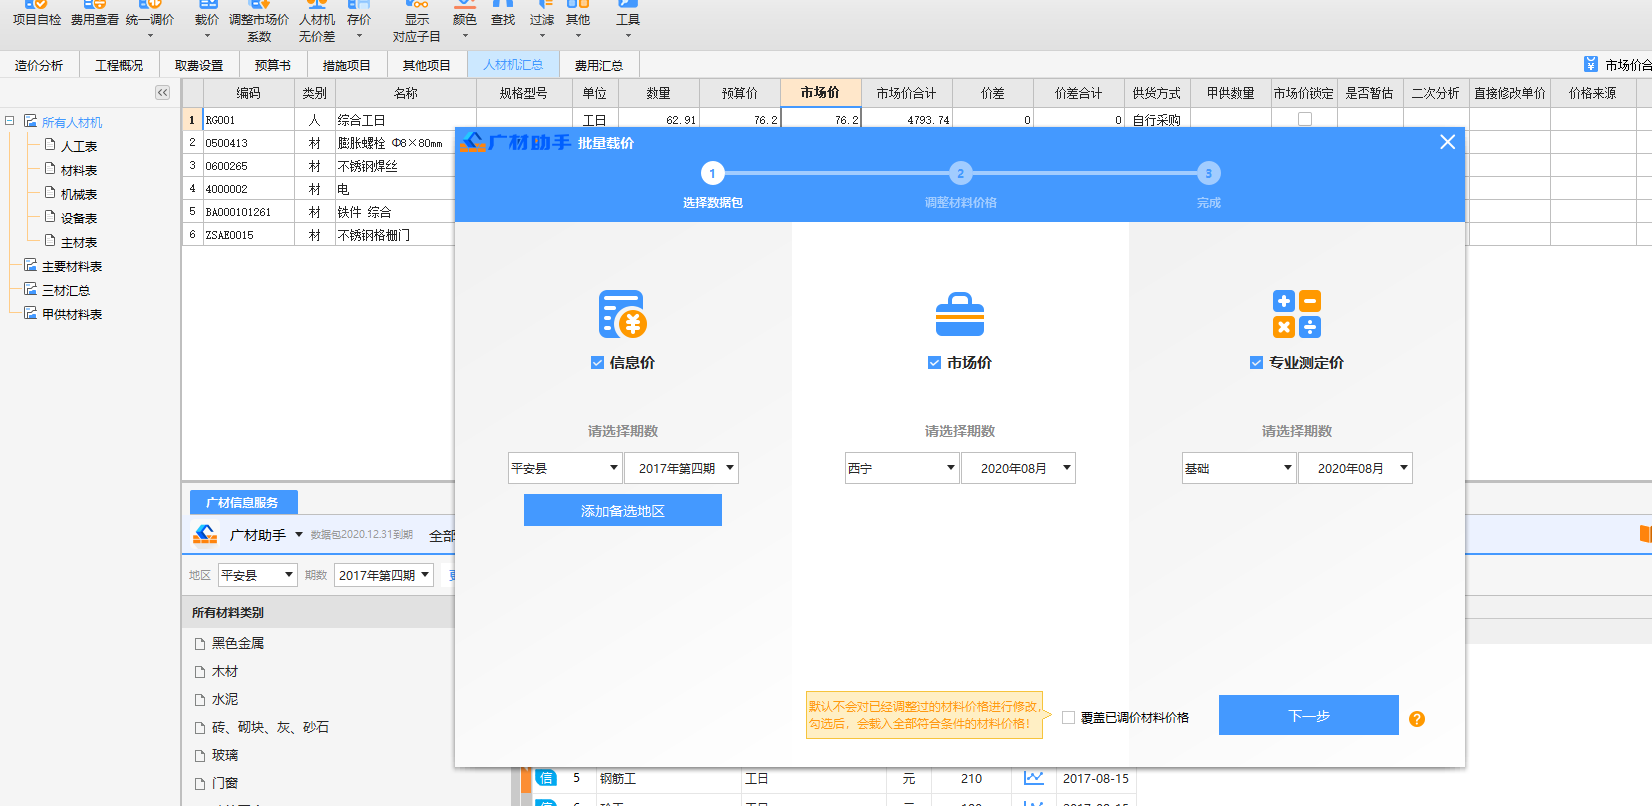
Task: Open the 专业测定价 2020年08月 dropdown
Action: pos(1355,468)
